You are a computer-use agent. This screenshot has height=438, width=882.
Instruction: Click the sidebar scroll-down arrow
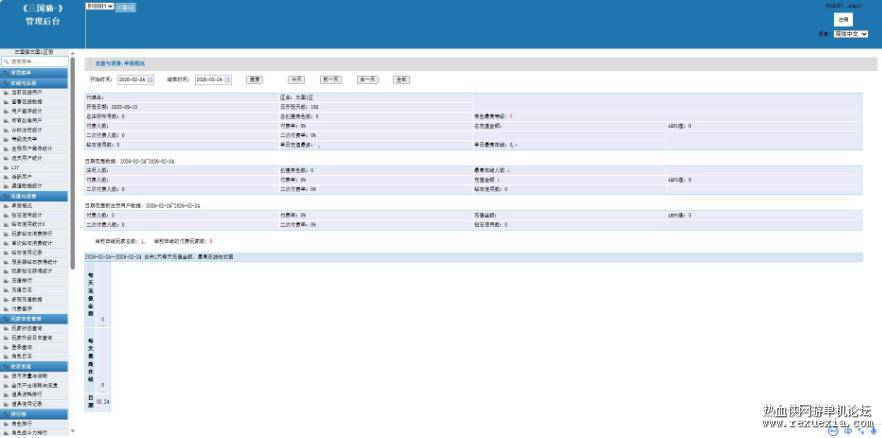[x=73, y=432]
